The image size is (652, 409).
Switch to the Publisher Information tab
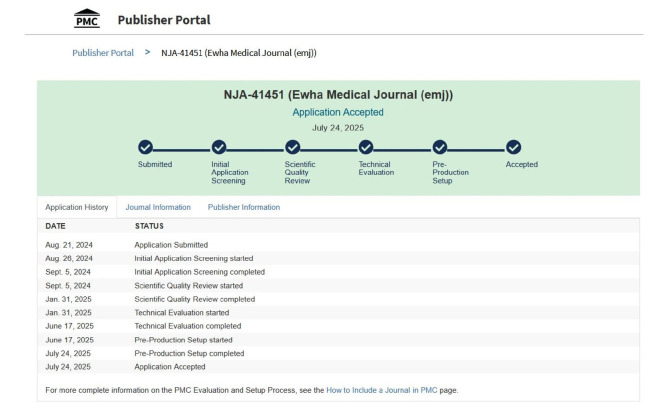[x=244, y=207]
